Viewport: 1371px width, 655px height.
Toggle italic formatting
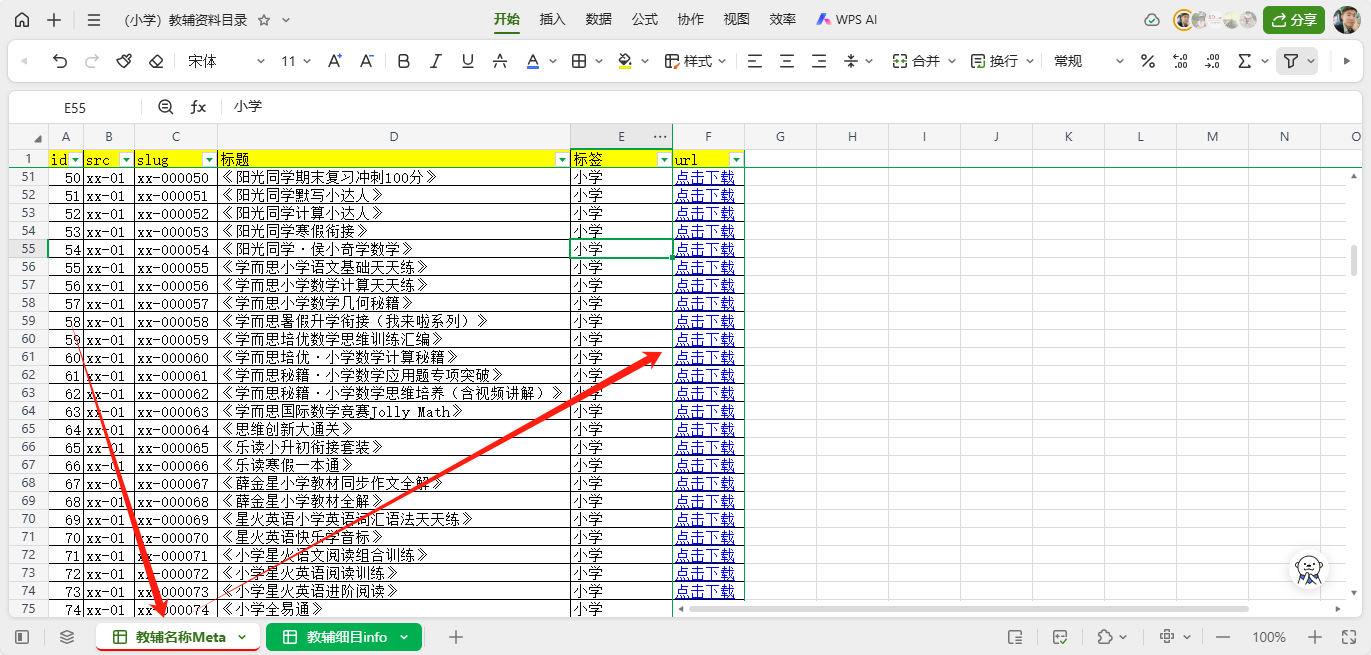click(x=436, y=61)
